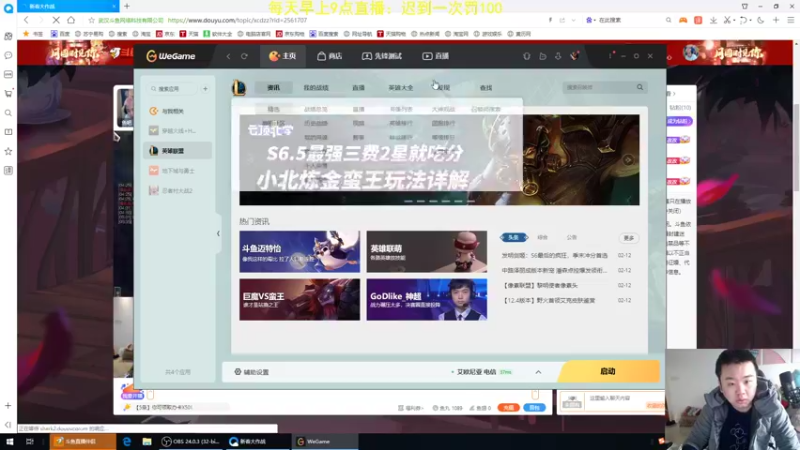The height and width of the screenshot is (450, 800).
Task: Open the 斗鱼迈特怡 news card
Action: point(299,252)
